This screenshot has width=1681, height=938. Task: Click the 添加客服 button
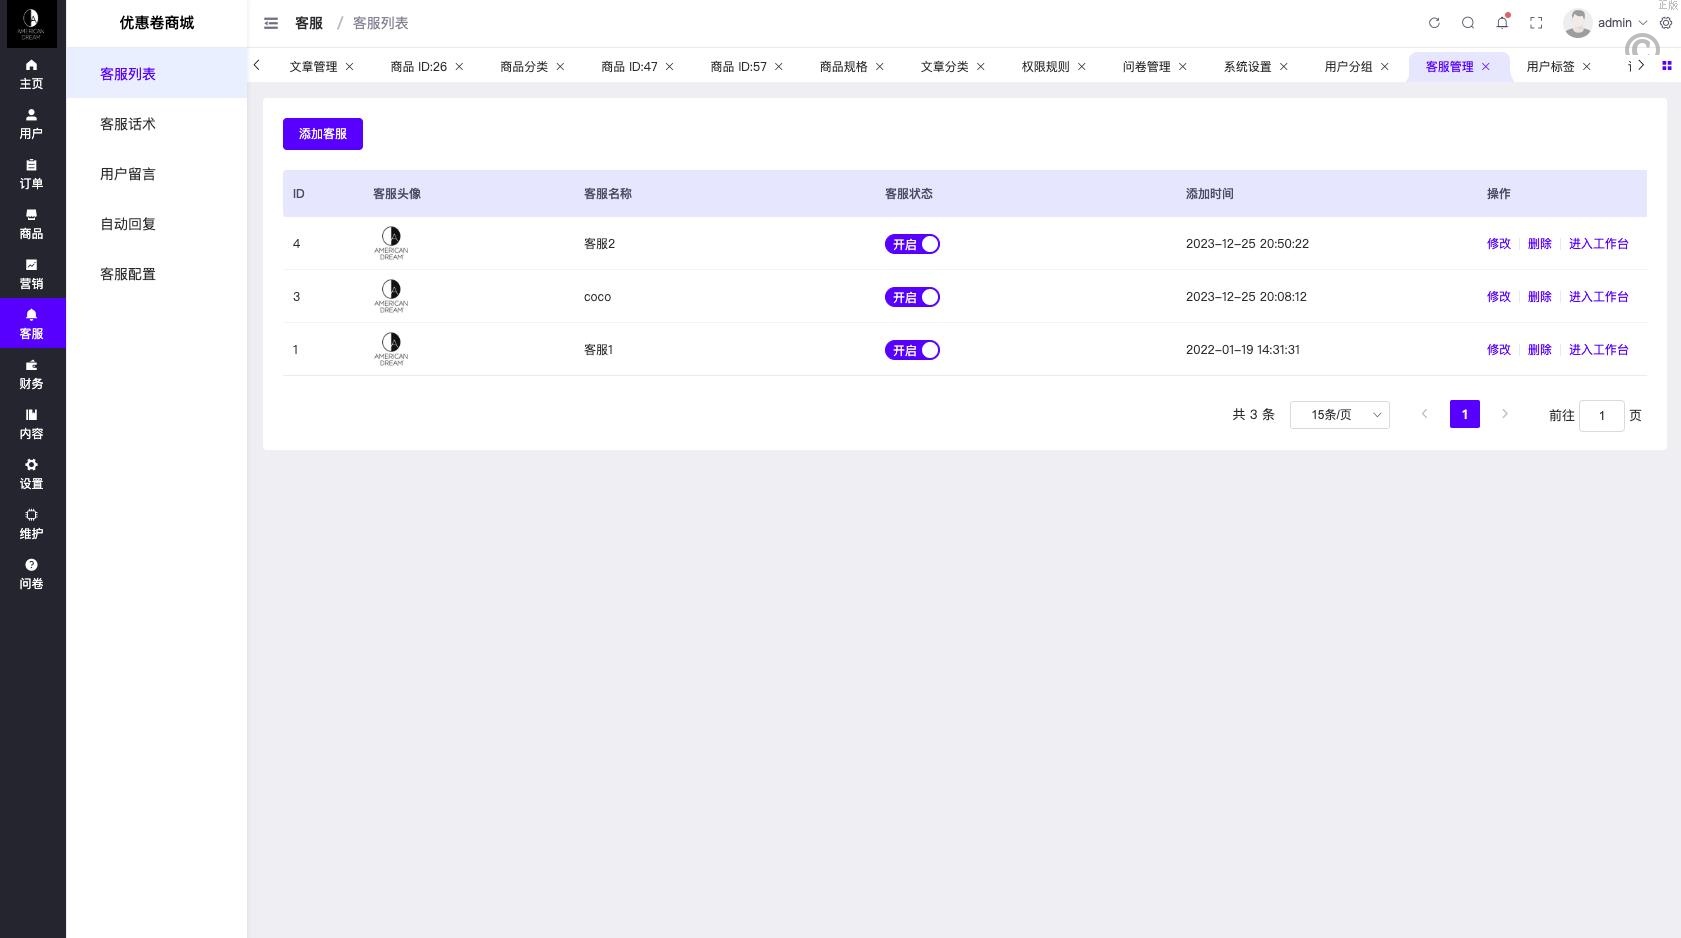[x=322, y=134]
